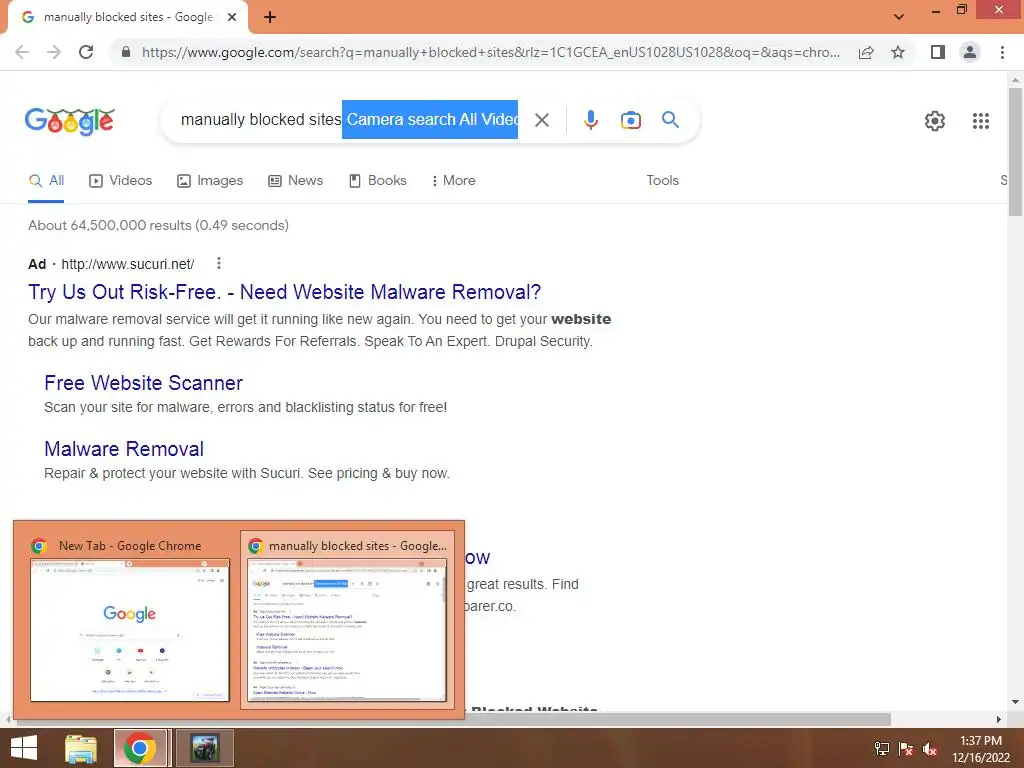Search by image with the camera icon
This screenshot has width=1024, height=768.
point(631,120)
